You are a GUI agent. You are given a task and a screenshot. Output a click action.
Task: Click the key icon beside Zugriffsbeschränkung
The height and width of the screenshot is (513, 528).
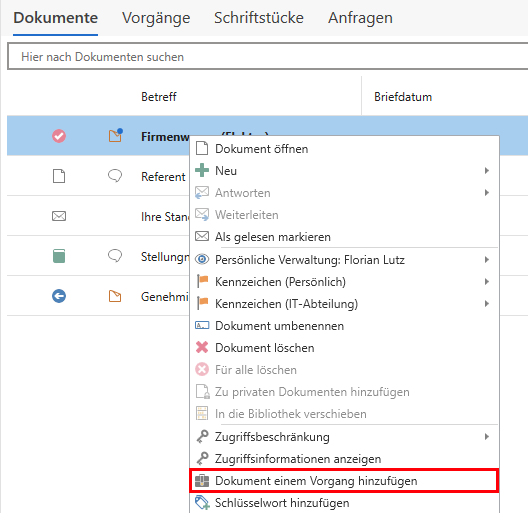[x=202, y=437]
